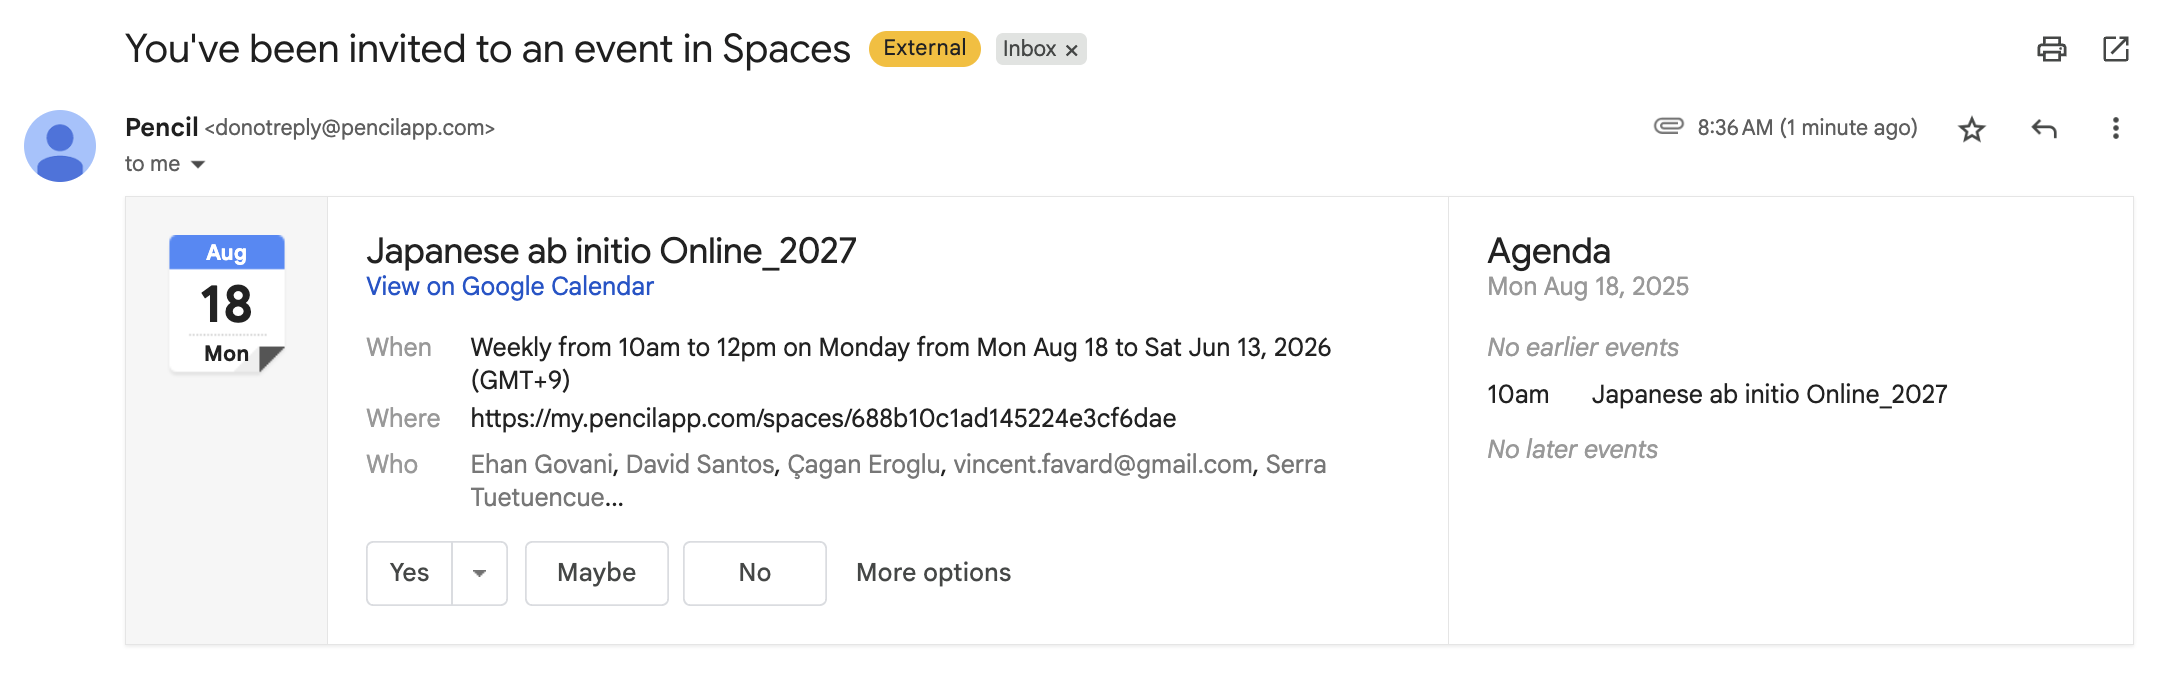Viewport: 2162px width, 678px height.
Task: Open More options for the invite
Action: pyautogui.click(x=932, y=572)
